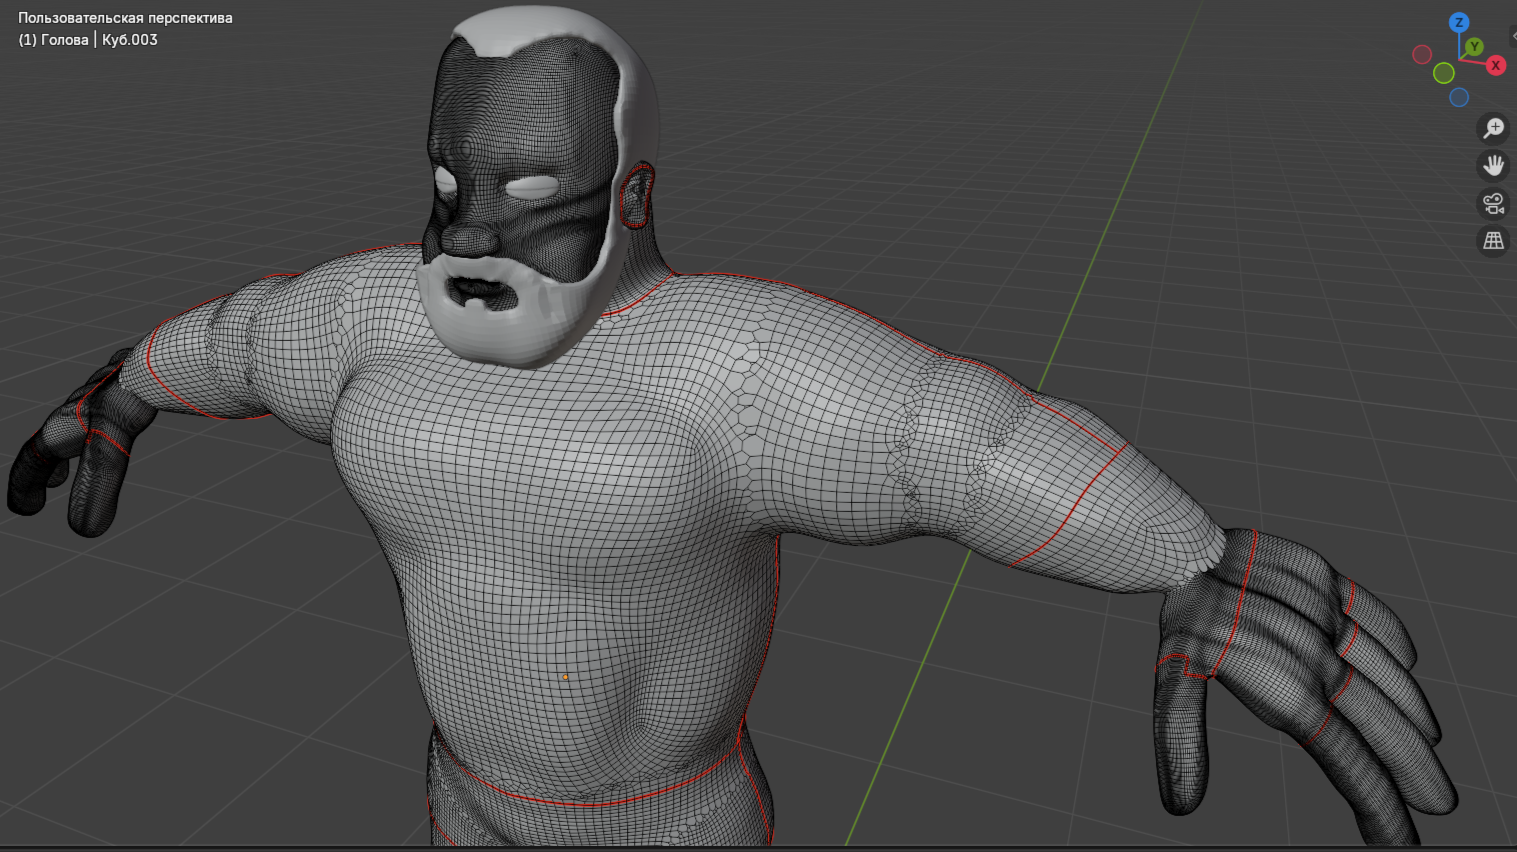Click the green Y axis ball
The image size is (1517, 852).
(x=1474, y=47)
